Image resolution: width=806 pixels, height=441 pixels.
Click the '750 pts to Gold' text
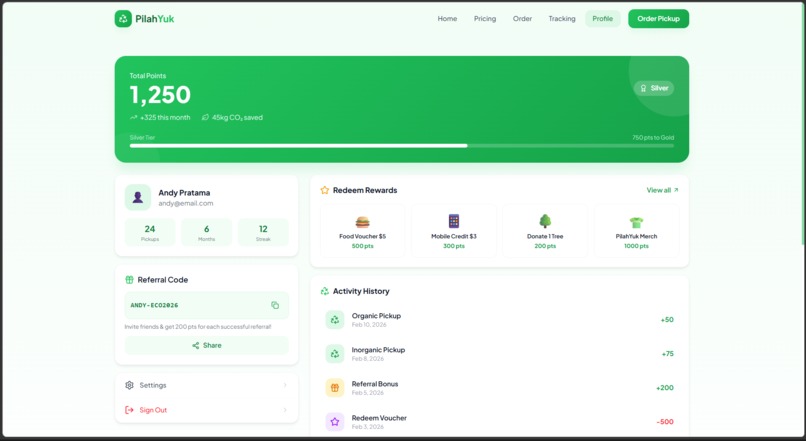[x=653, y=138]
